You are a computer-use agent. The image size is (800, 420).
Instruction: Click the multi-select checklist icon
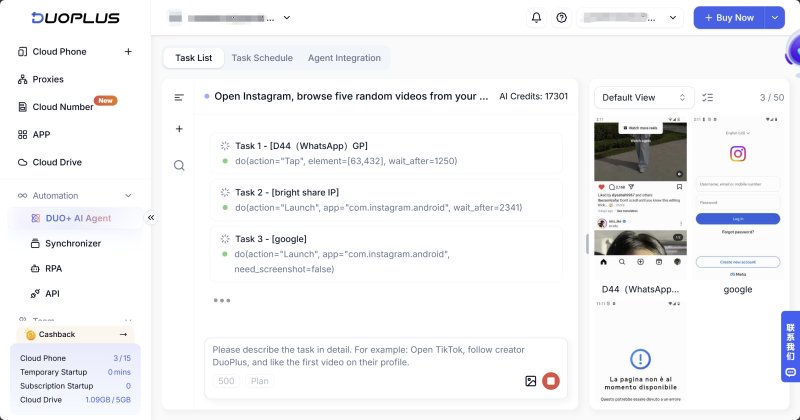[708, 97]
